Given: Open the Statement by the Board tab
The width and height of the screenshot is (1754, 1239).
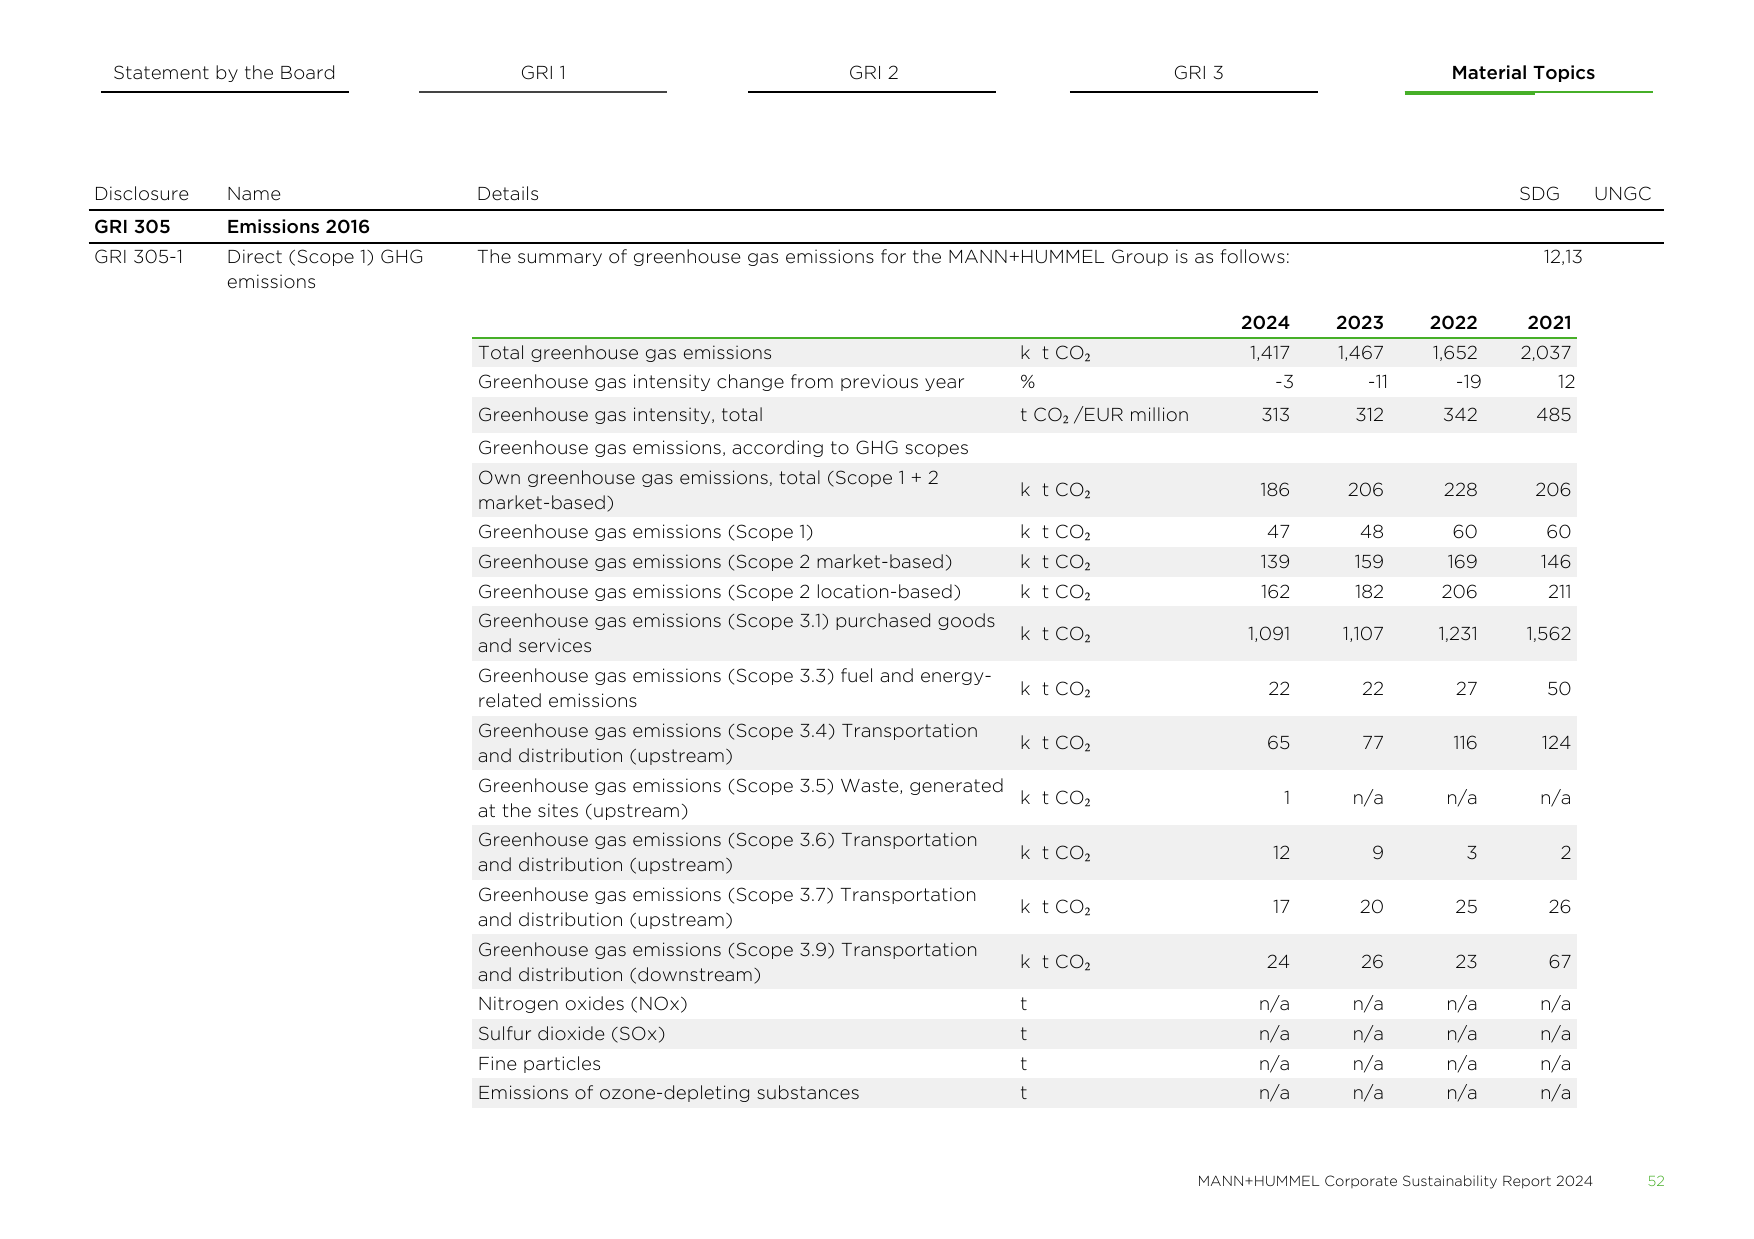Looking at the screenshot, I should click(224, 73).
